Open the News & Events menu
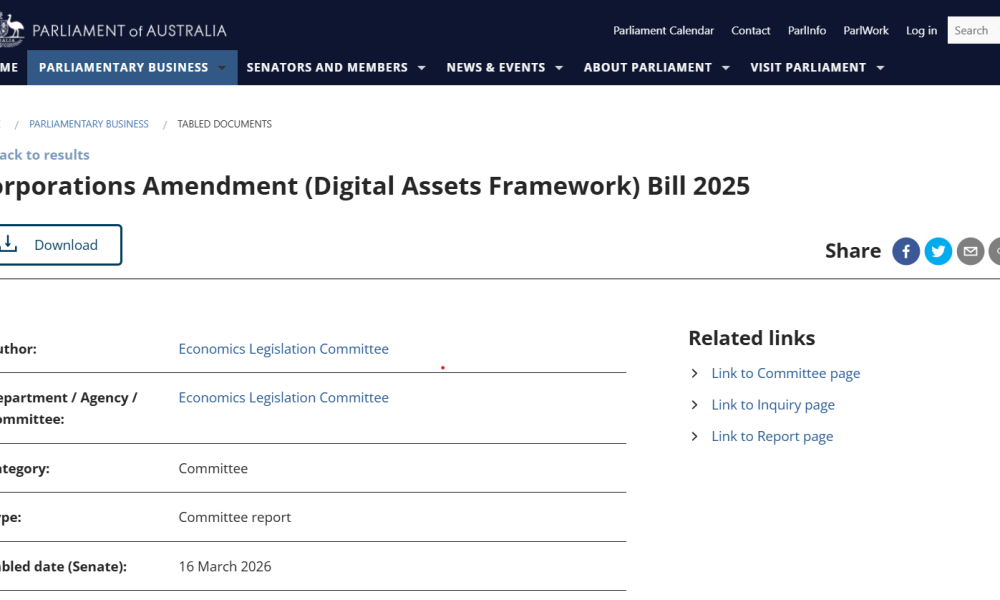Image resolution: width=1000 pixels, height=600 pixels. tap(504, 67)
